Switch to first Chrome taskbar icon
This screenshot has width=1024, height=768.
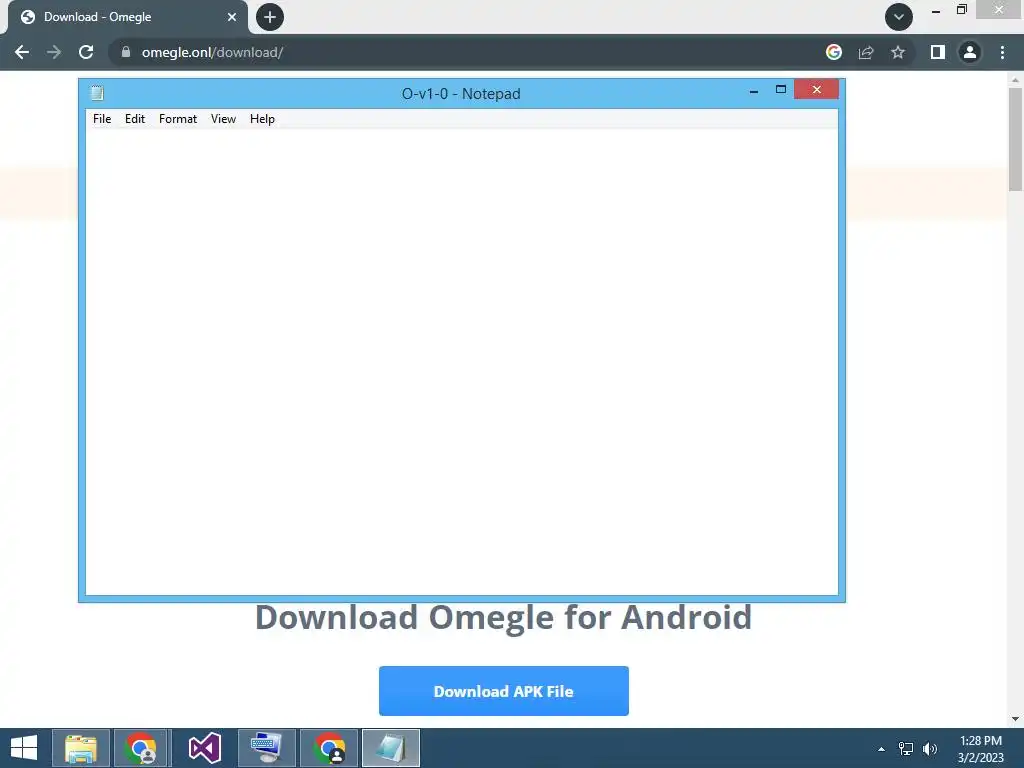coord(143,748)
